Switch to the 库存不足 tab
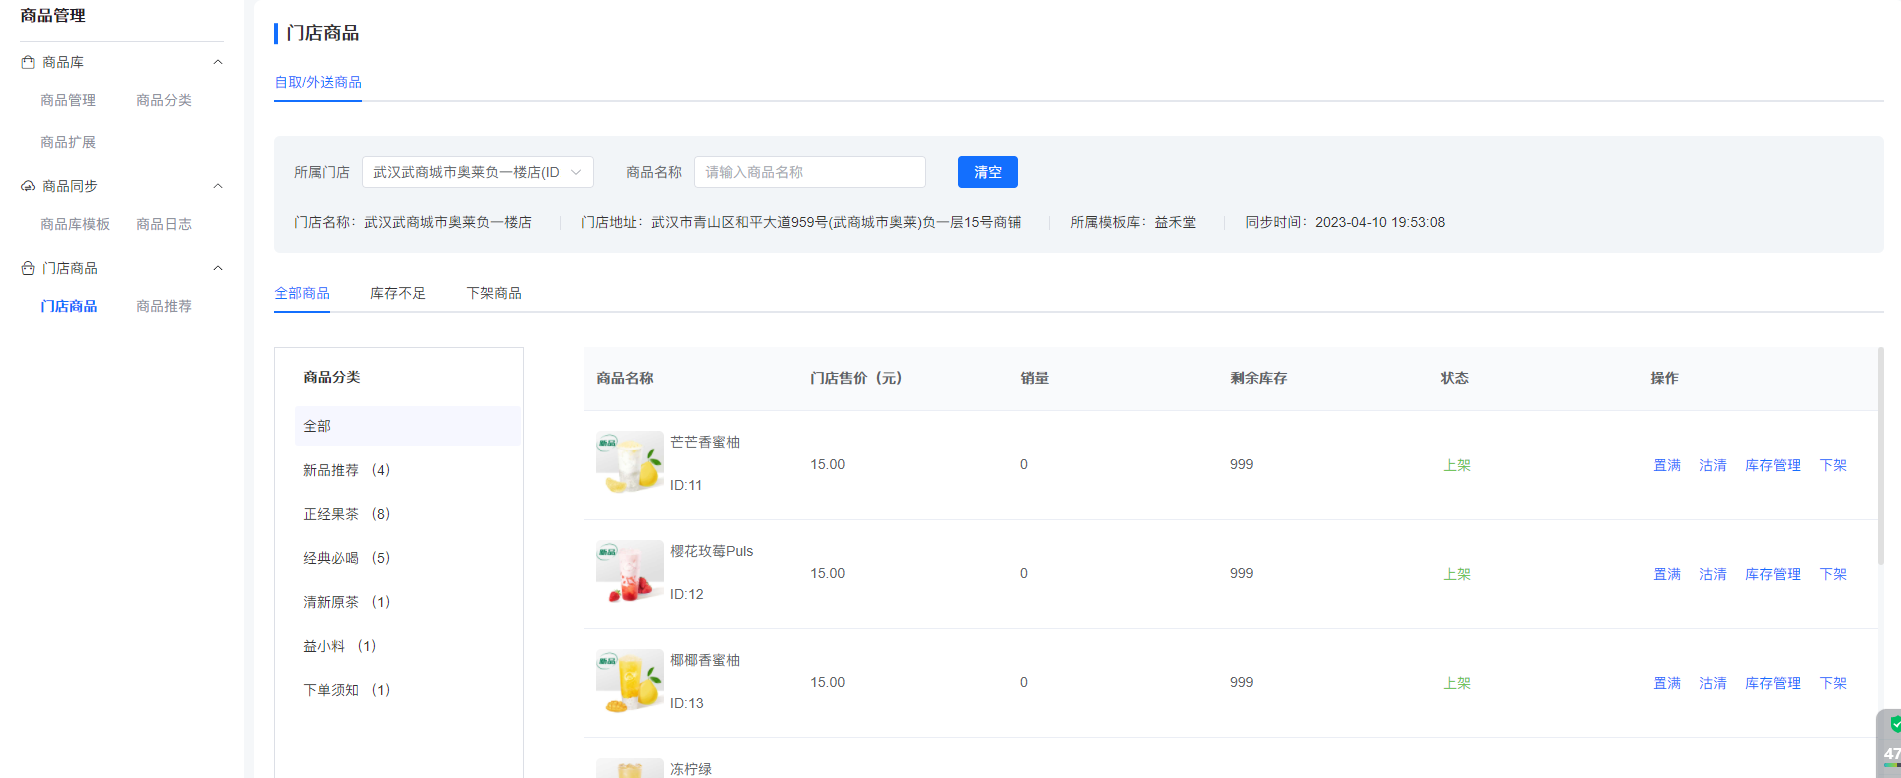1901x778 pixels. 398,293
